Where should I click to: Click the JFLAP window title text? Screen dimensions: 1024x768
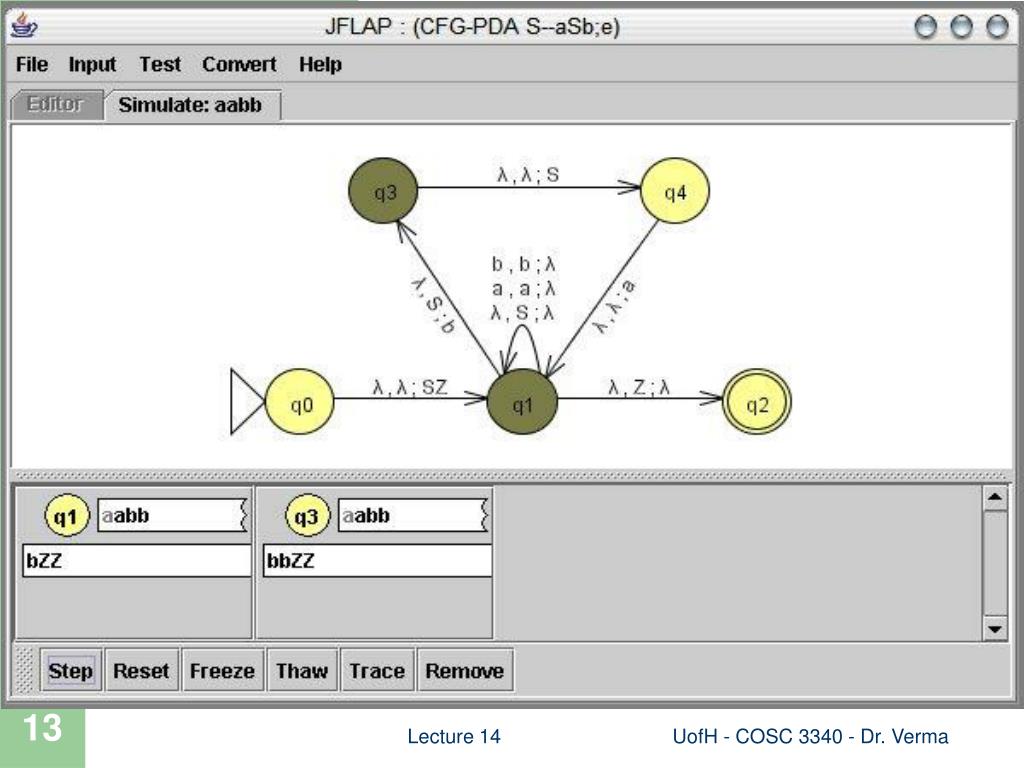[x=472, y=27]
